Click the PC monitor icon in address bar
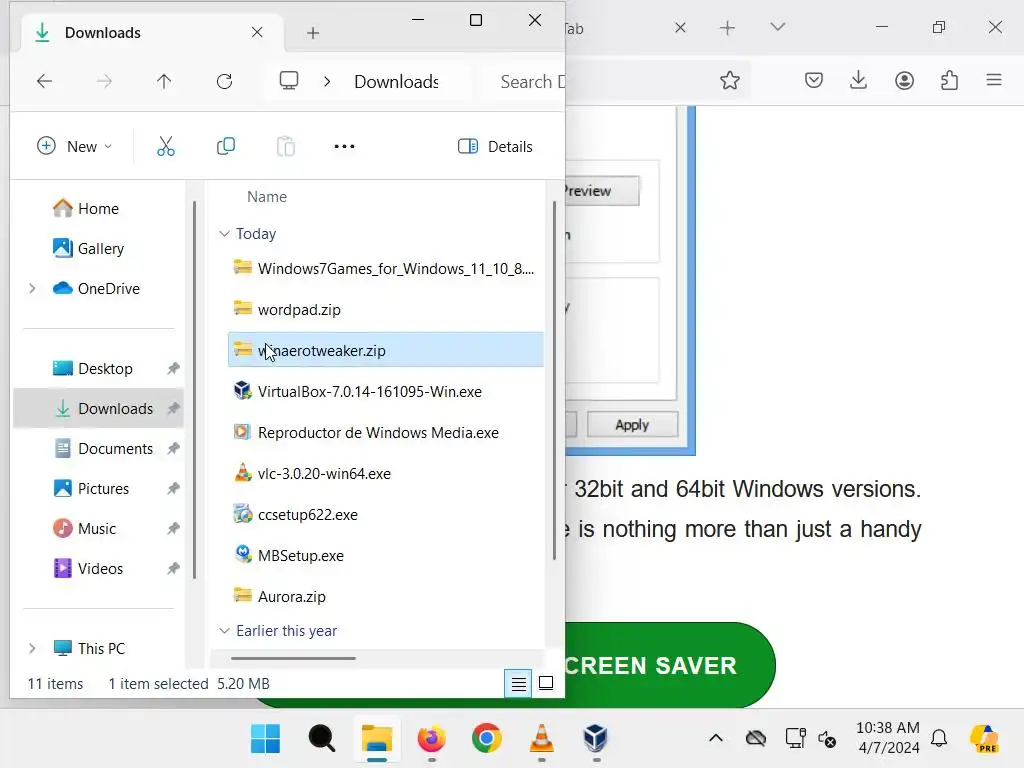The height and width of the screenshot is (768, 1024). tap(289, 81)
